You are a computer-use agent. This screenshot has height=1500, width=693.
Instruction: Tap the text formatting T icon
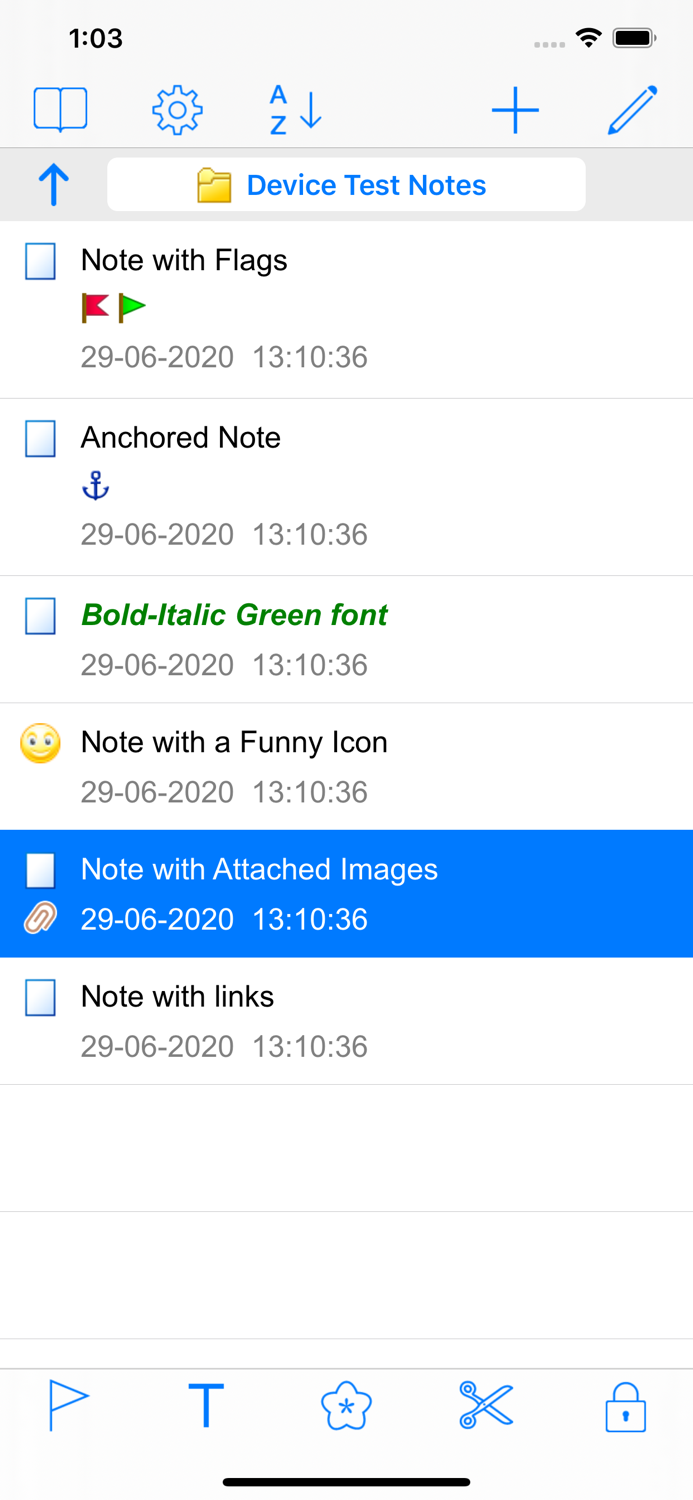pyautogui.click(x=206, y=1405)
